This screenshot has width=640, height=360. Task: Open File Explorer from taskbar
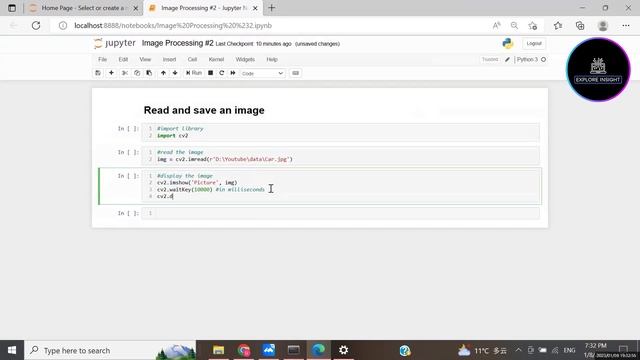(218, 350)
